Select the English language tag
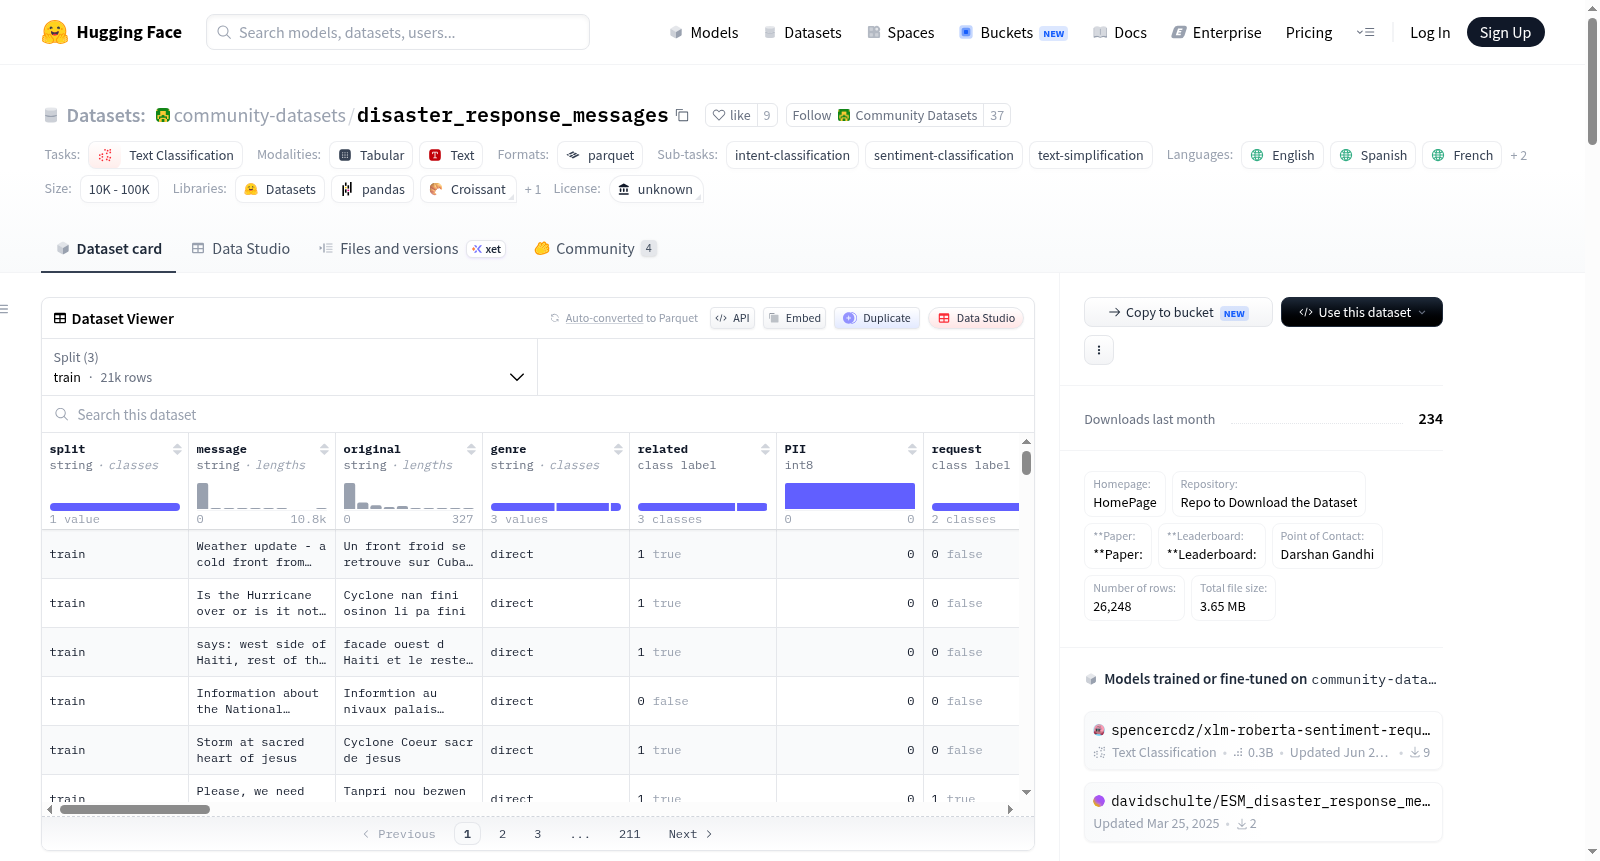The image size is (1600, 861). pos(1283,155)
